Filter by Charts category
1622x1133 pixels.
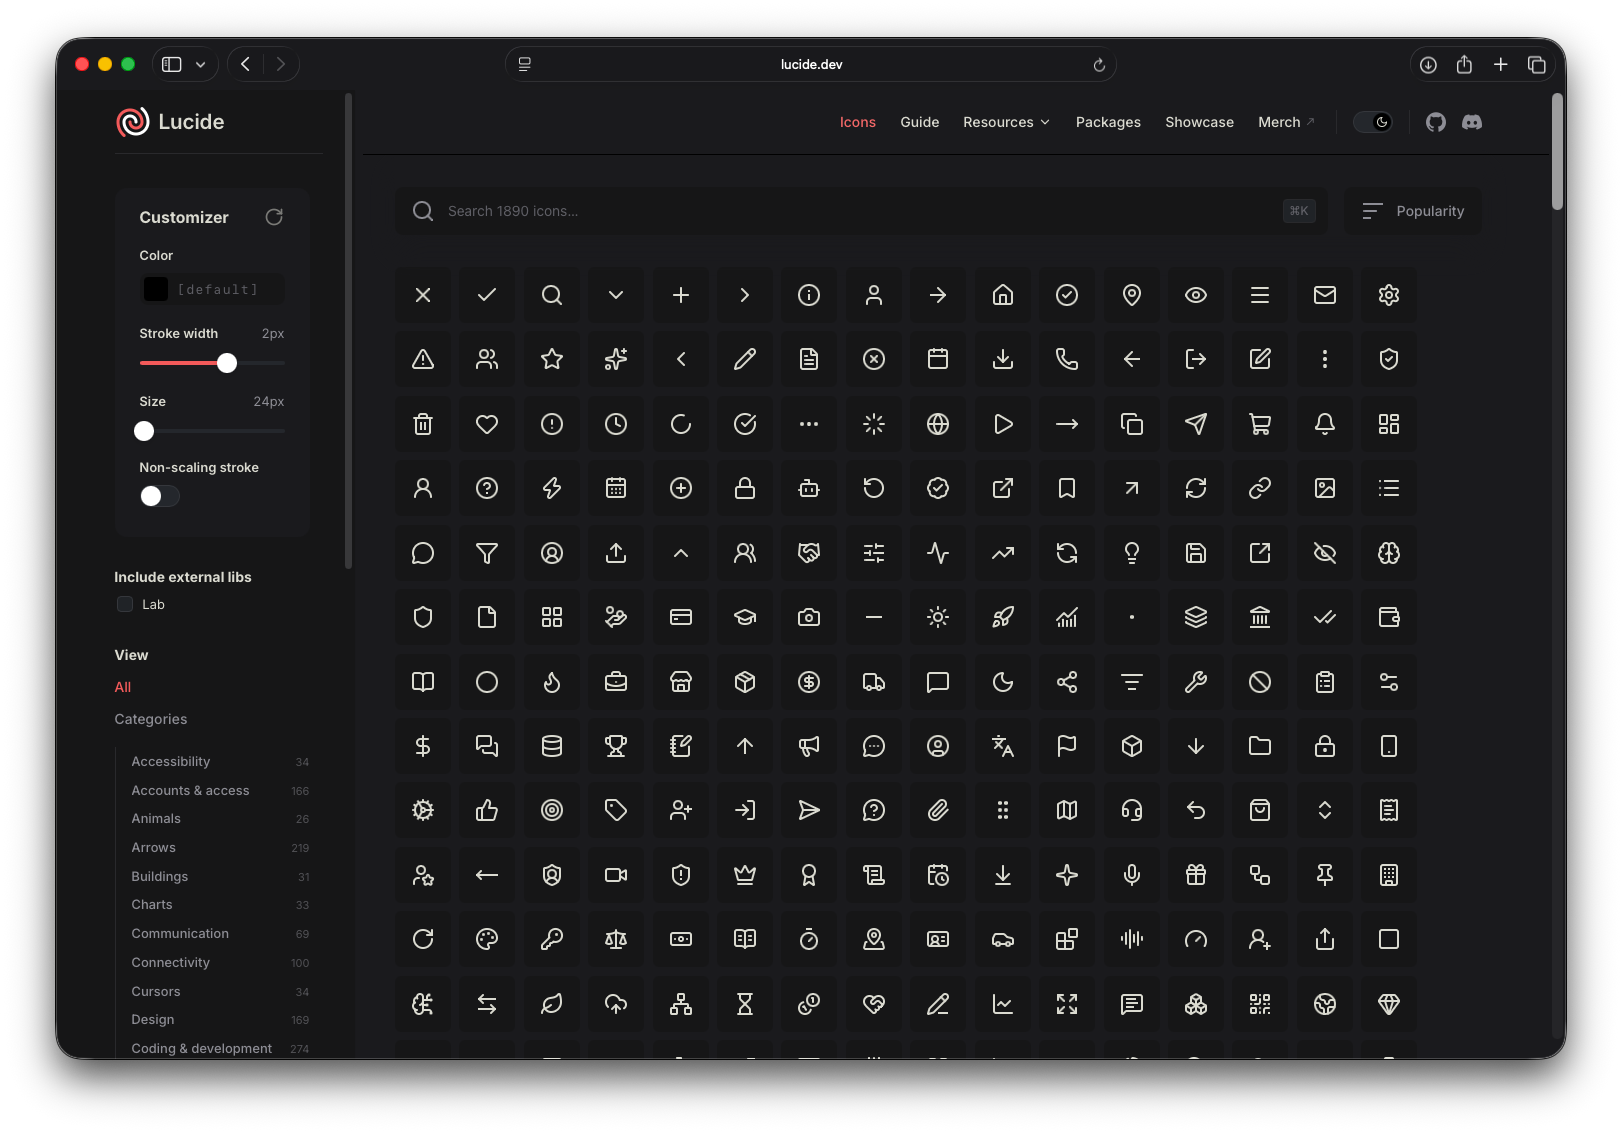tap(220, 905)
